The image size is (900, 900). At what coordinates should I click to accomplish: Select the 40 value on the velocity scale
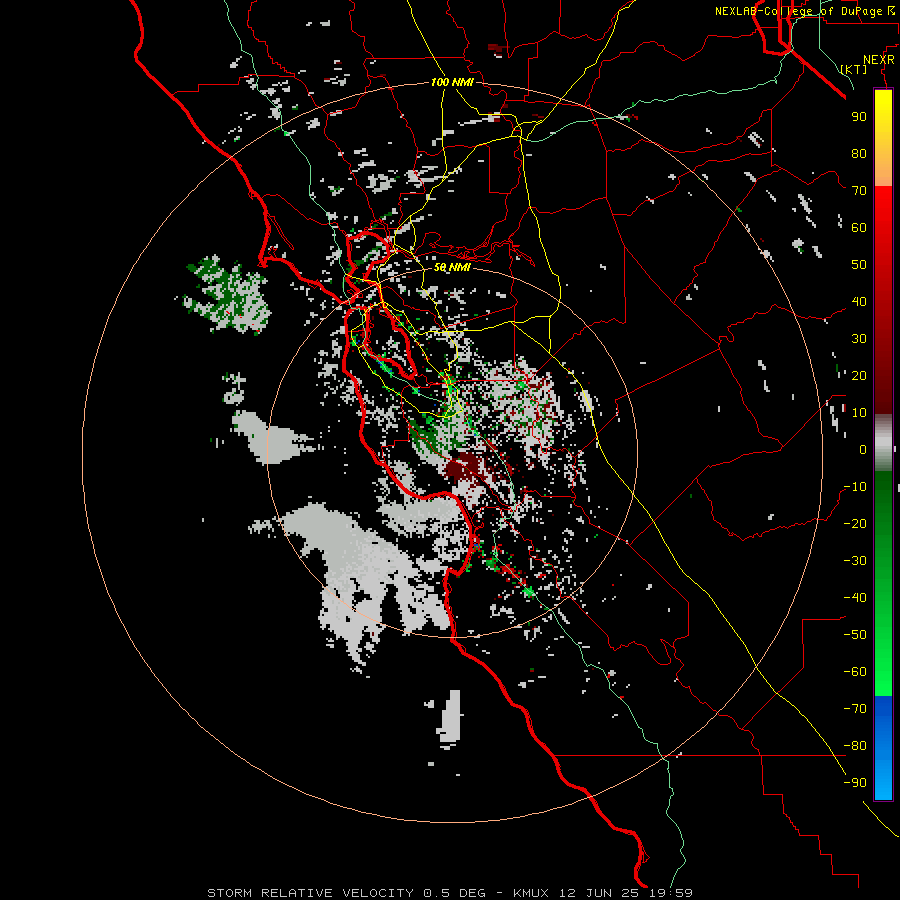(859, 302)
